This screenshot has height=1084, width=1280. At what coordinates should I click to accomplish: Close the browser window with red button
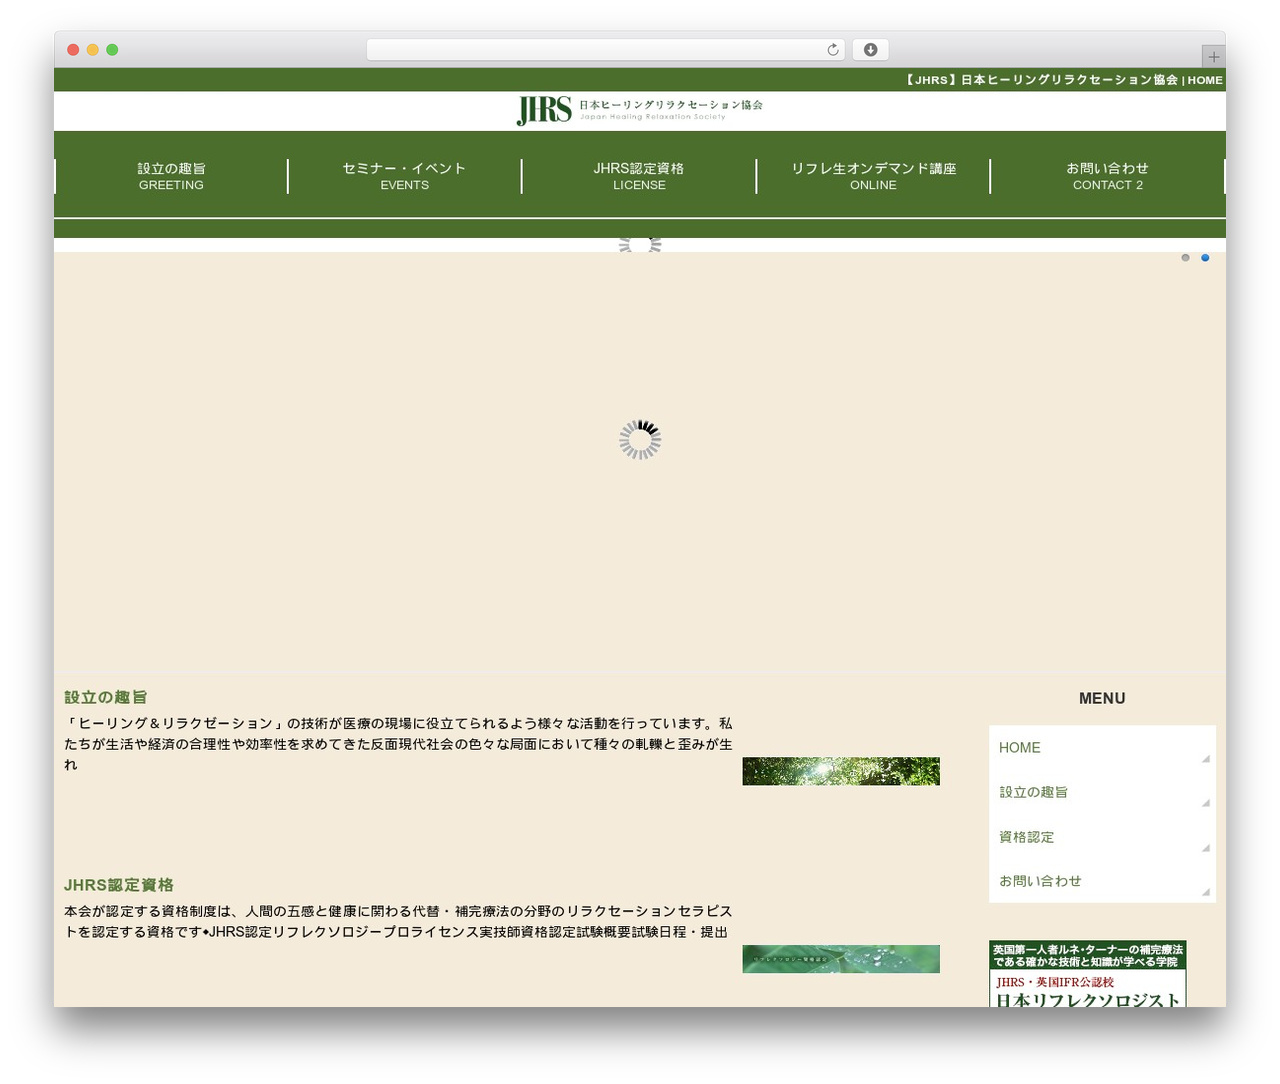point(73,50)
